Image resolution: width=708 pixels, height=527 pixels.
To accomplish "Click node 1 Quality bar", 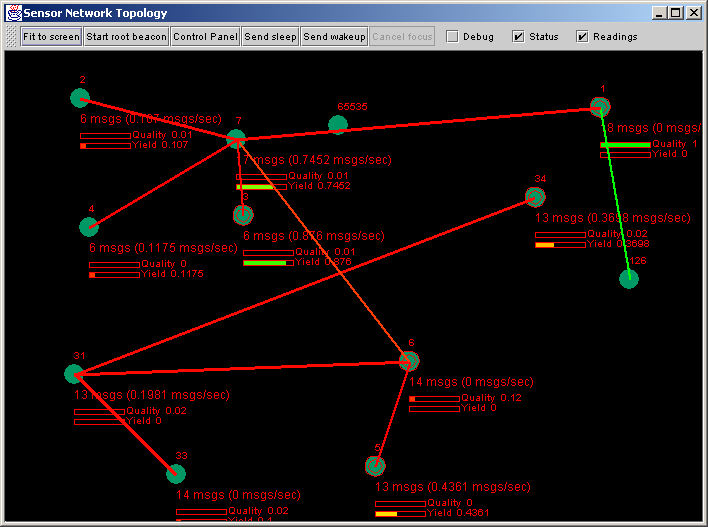I will 625,145.
